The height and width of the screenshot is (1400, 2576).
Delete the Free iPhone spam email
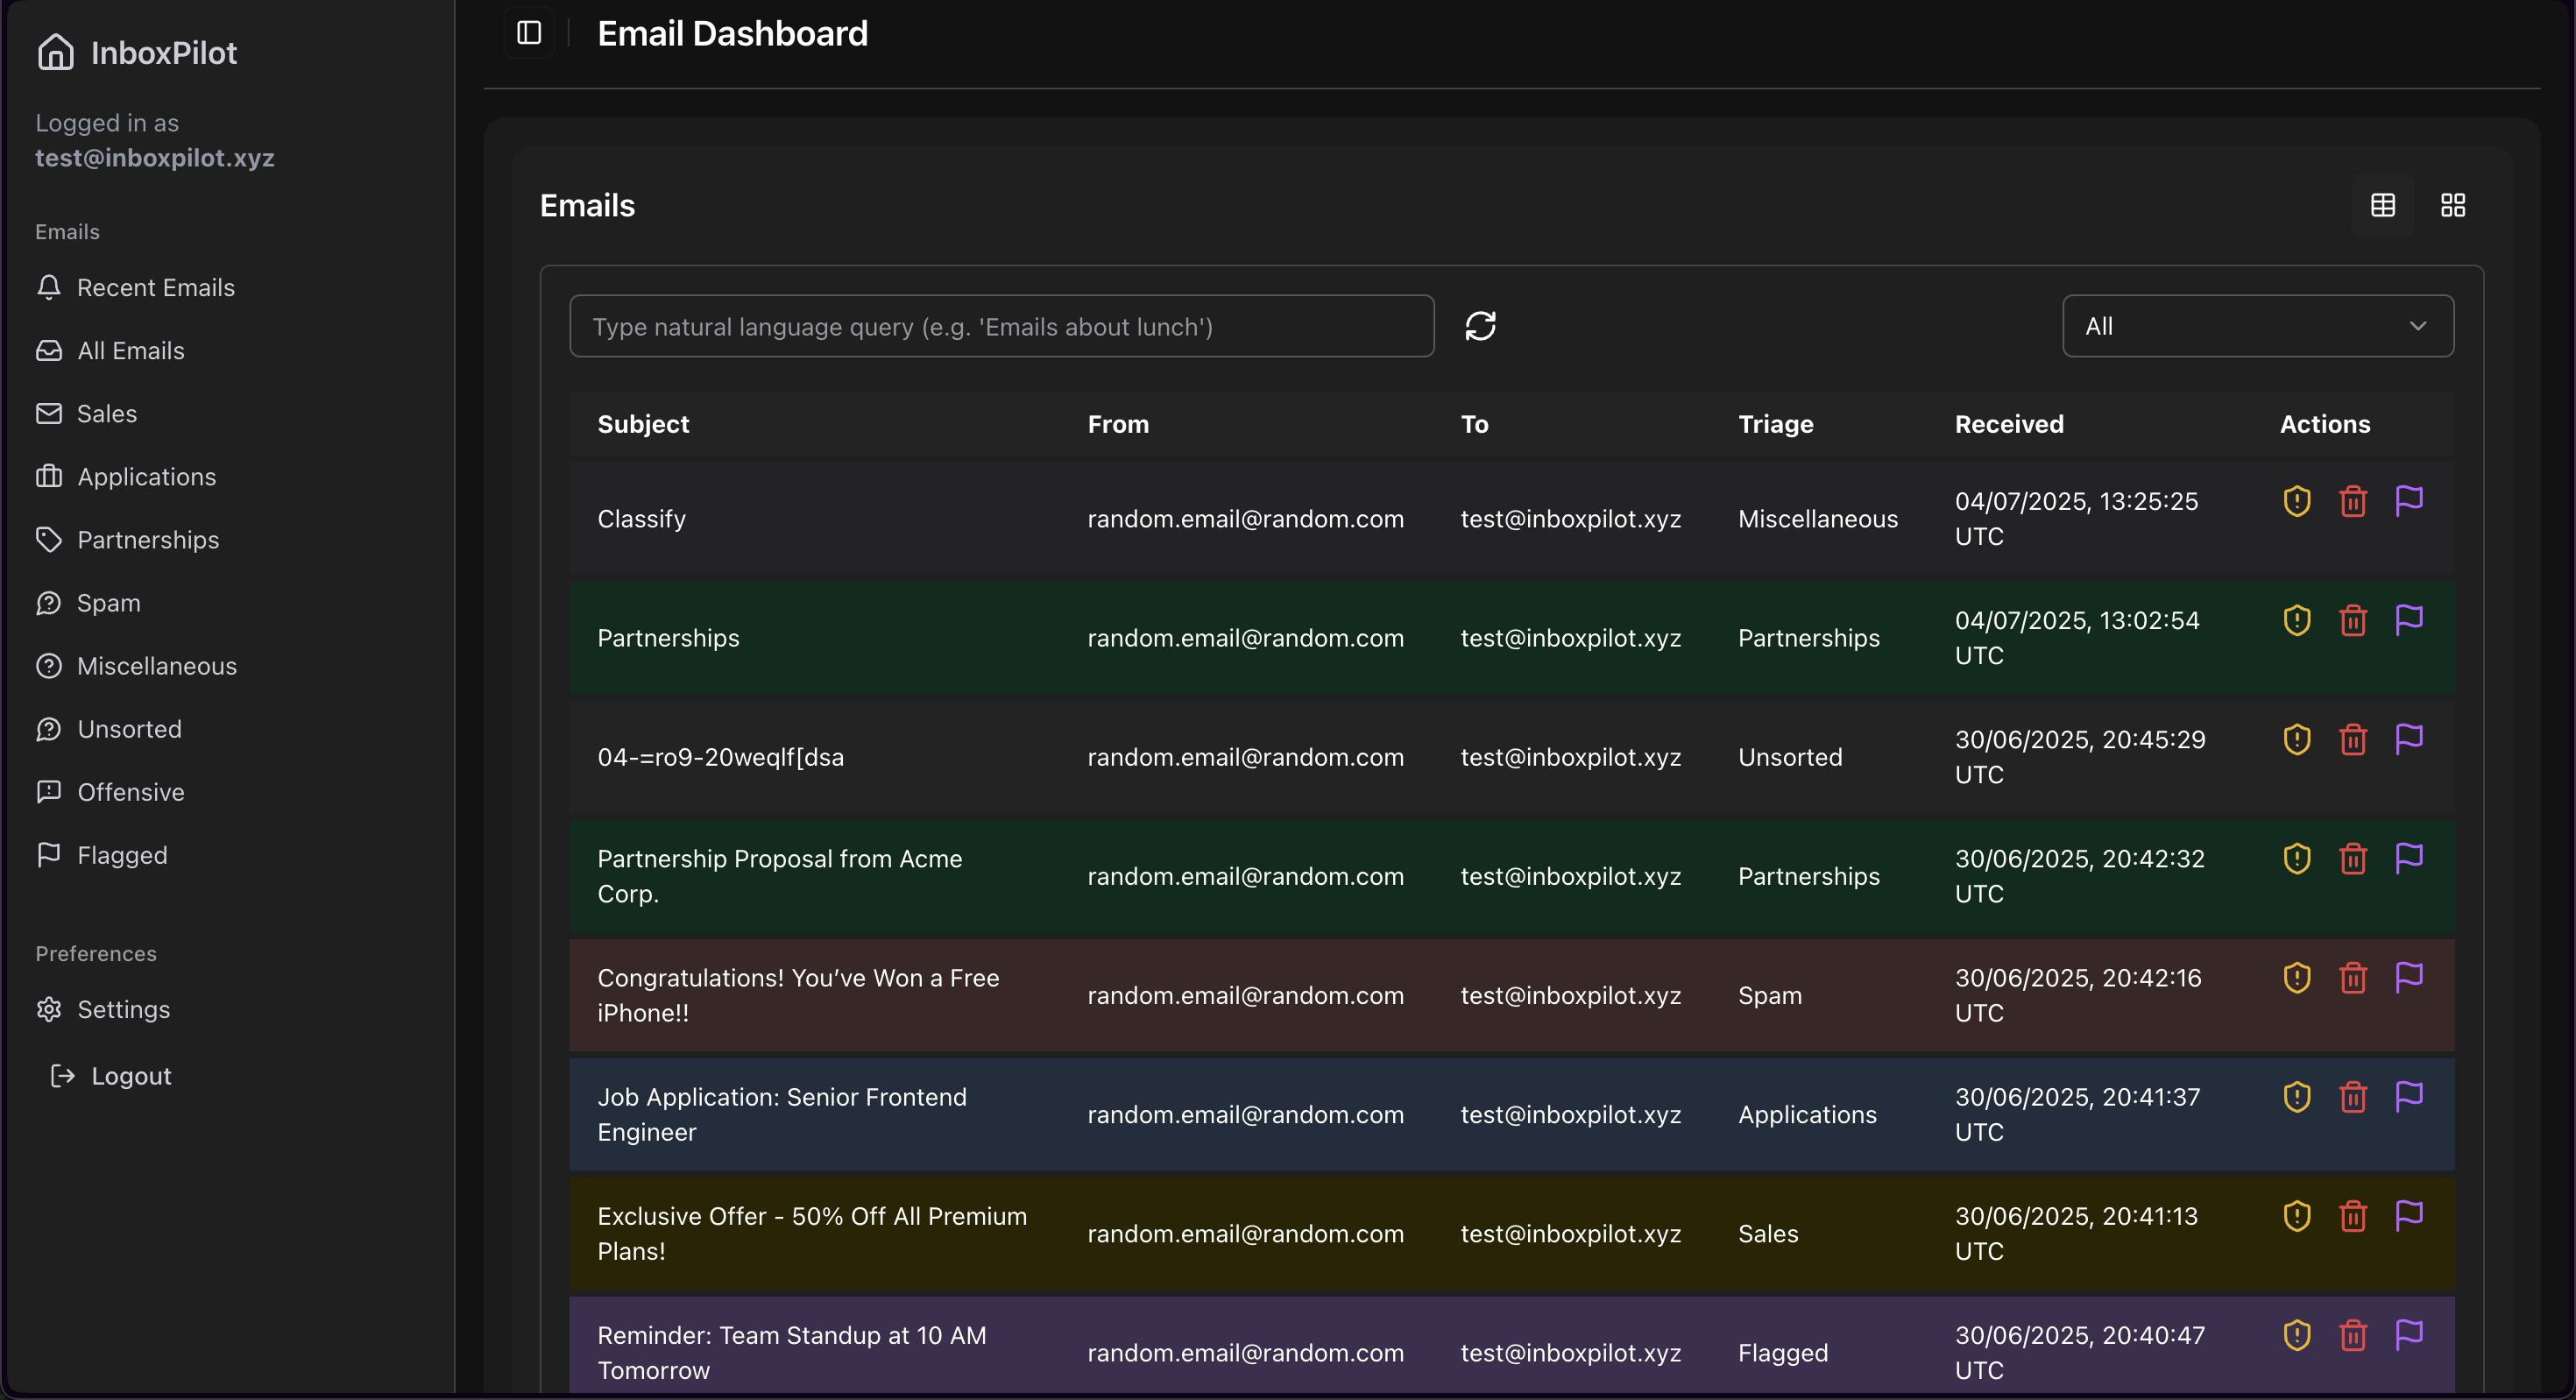[2353, 977]
